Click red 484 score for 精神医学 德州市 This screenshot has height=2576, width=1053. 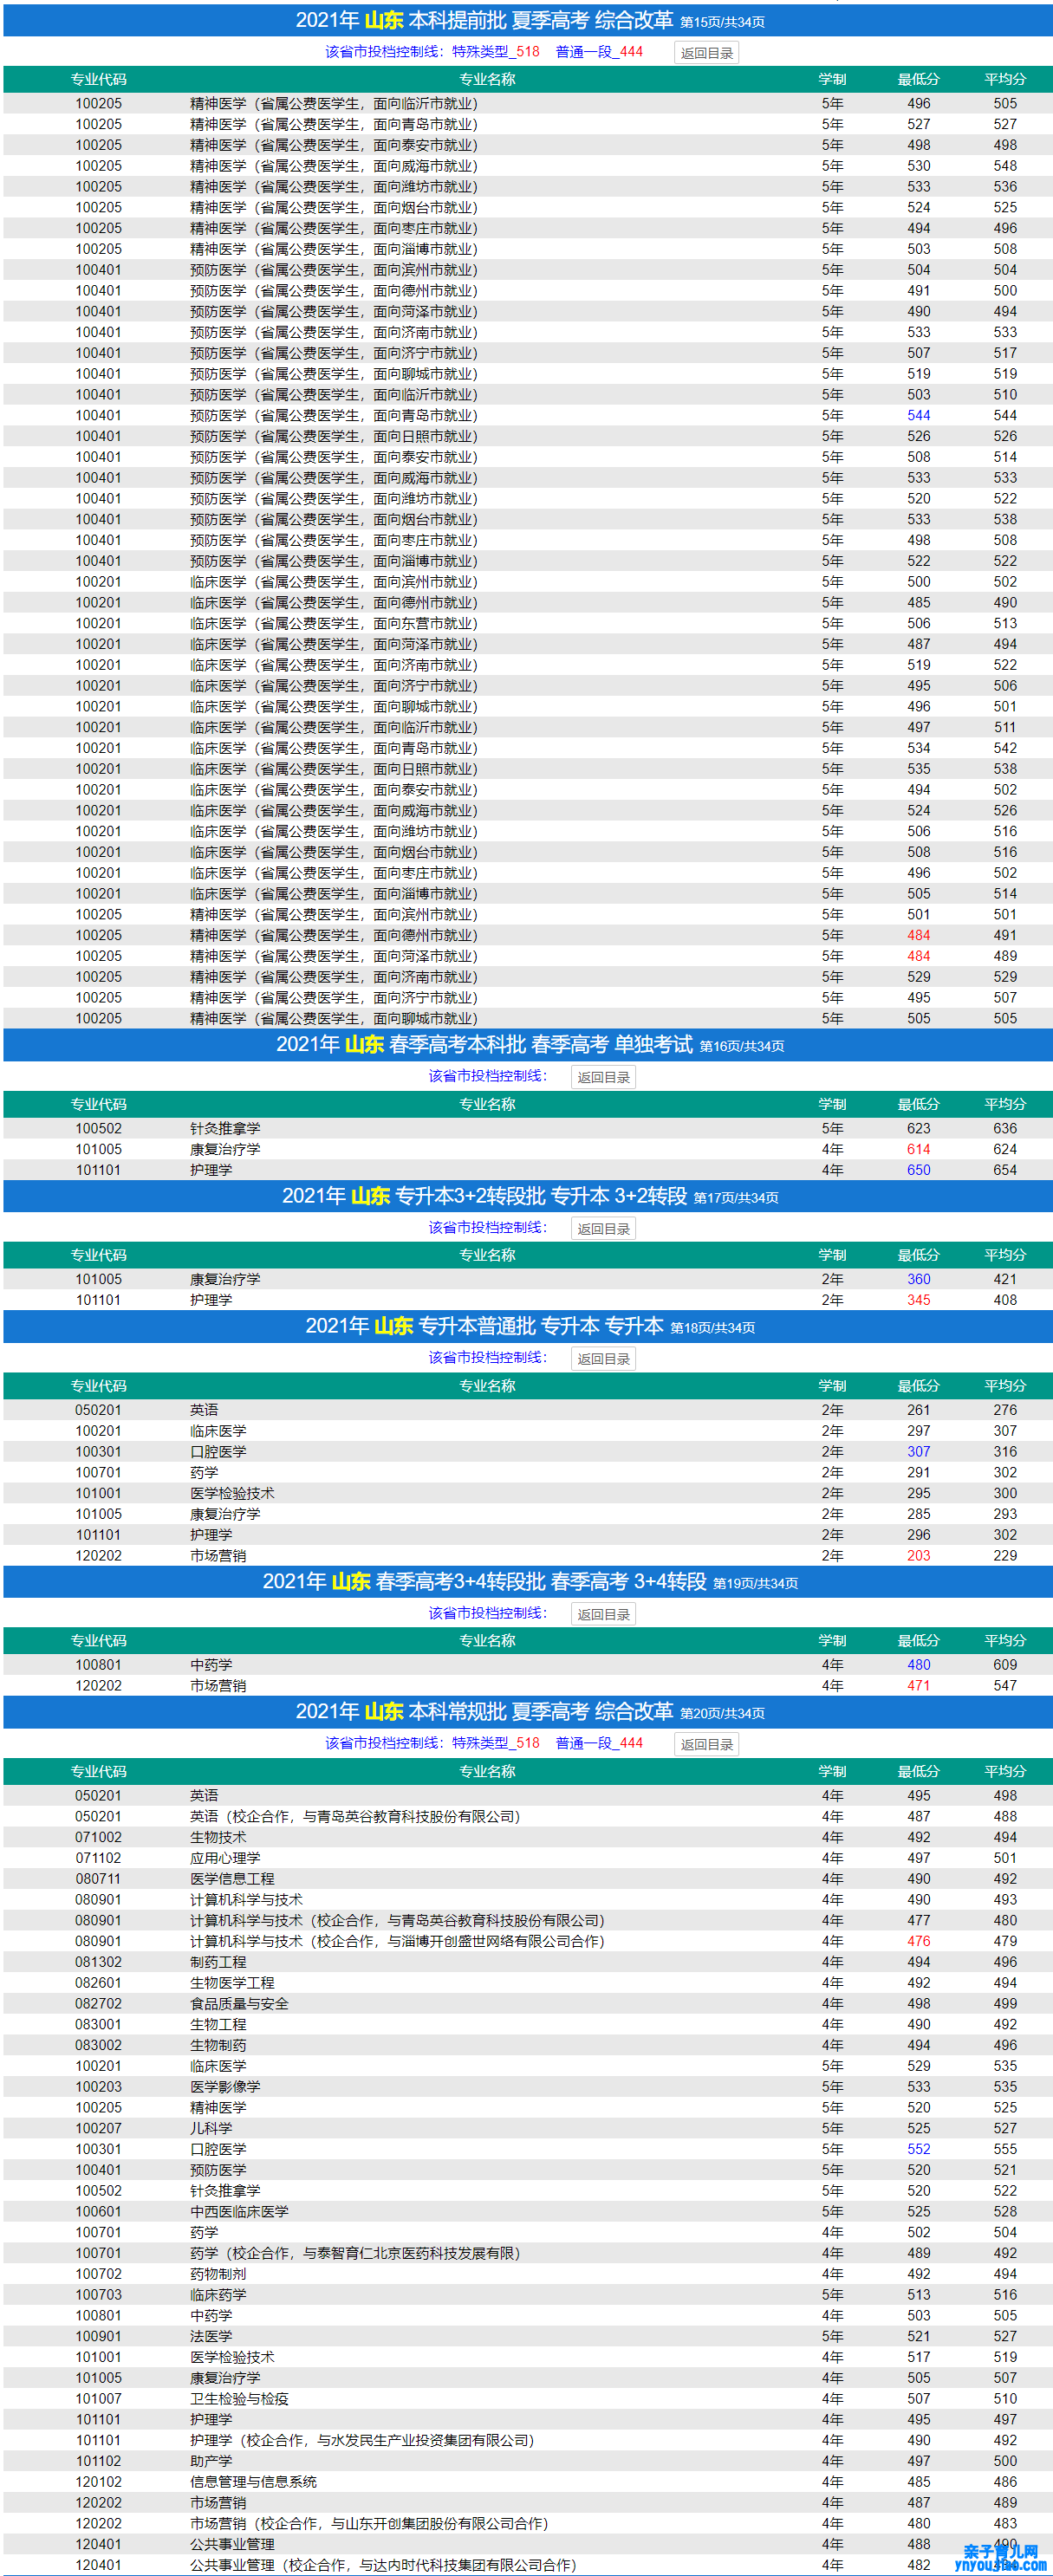pyautogui.click(x=918, y=935)
